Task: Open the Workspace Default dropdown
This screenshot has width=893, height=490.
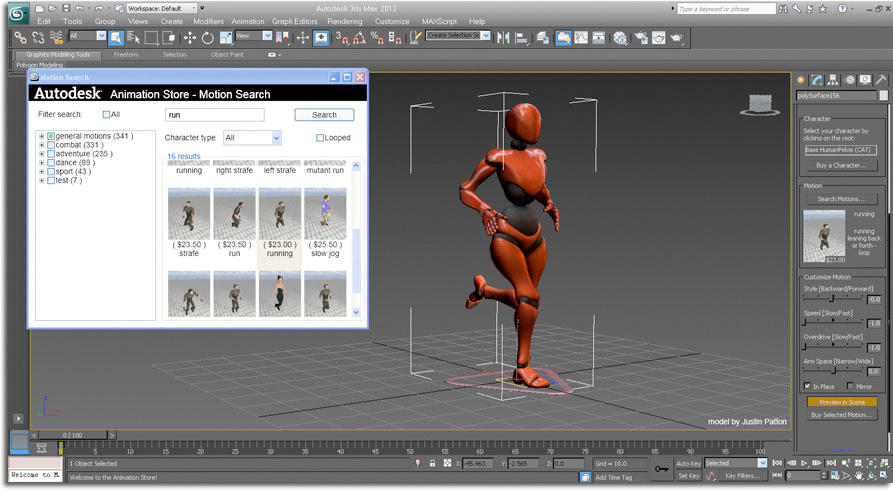Action: [x=160, y=8]
